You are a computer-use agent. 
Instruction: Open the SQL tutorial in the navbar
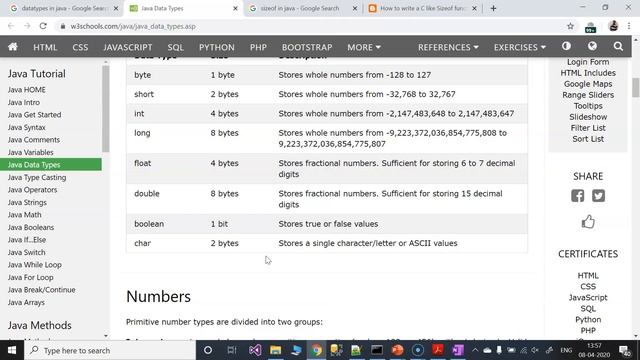(176, 47)
